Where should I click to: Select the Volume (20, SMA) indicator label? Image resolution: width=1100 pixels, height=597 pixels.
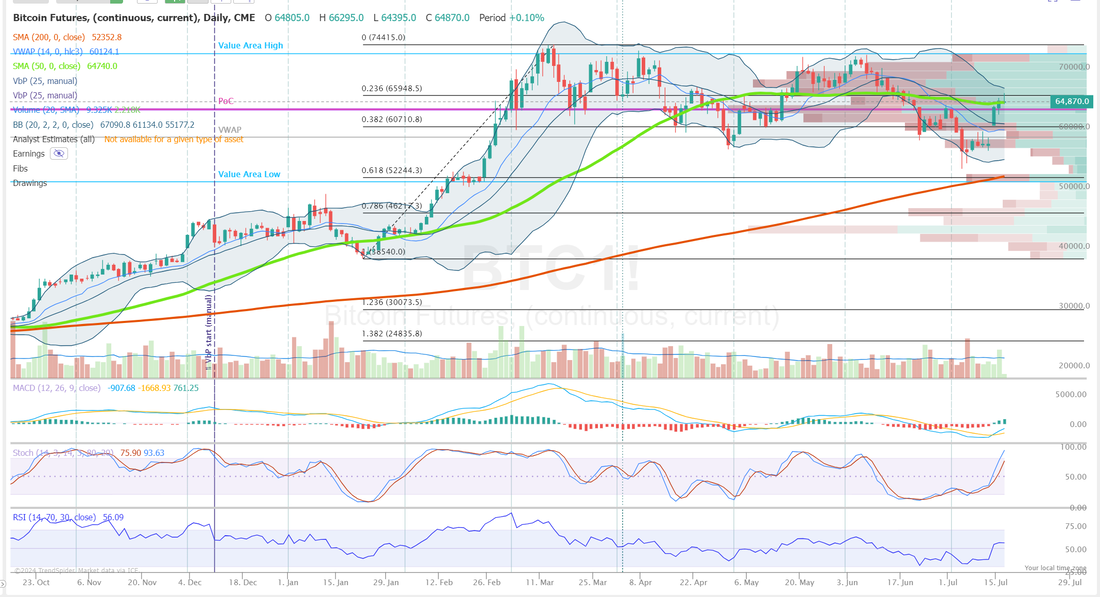click(x=45, y=110)
